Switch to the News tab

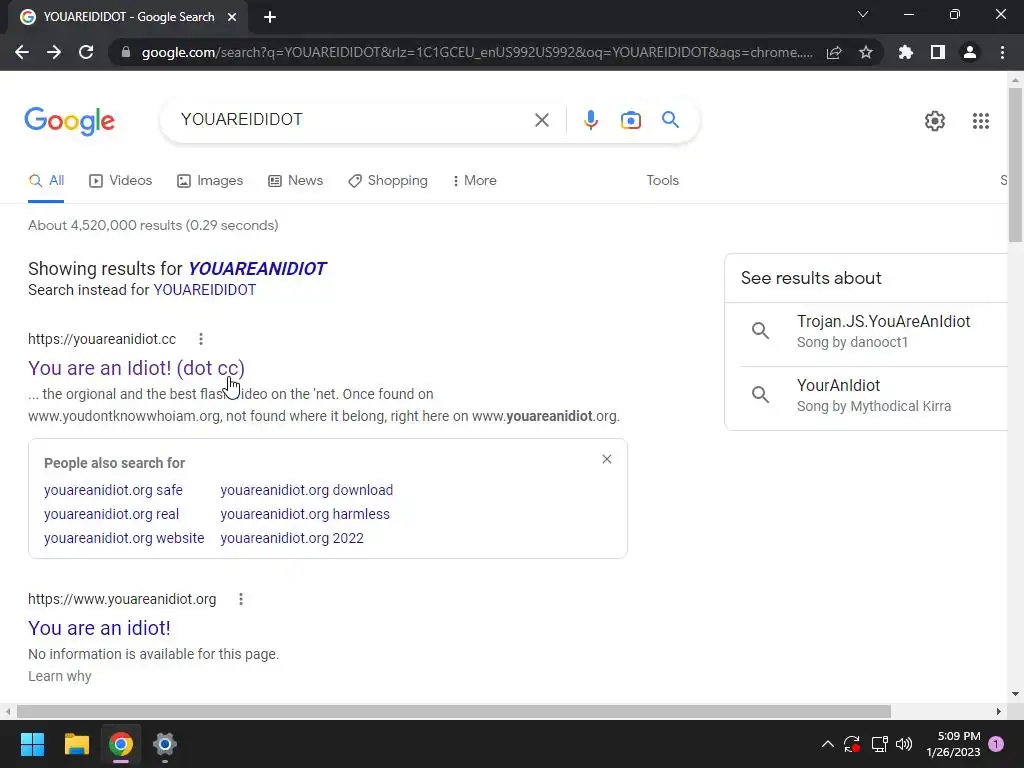(x=296, y=181)
